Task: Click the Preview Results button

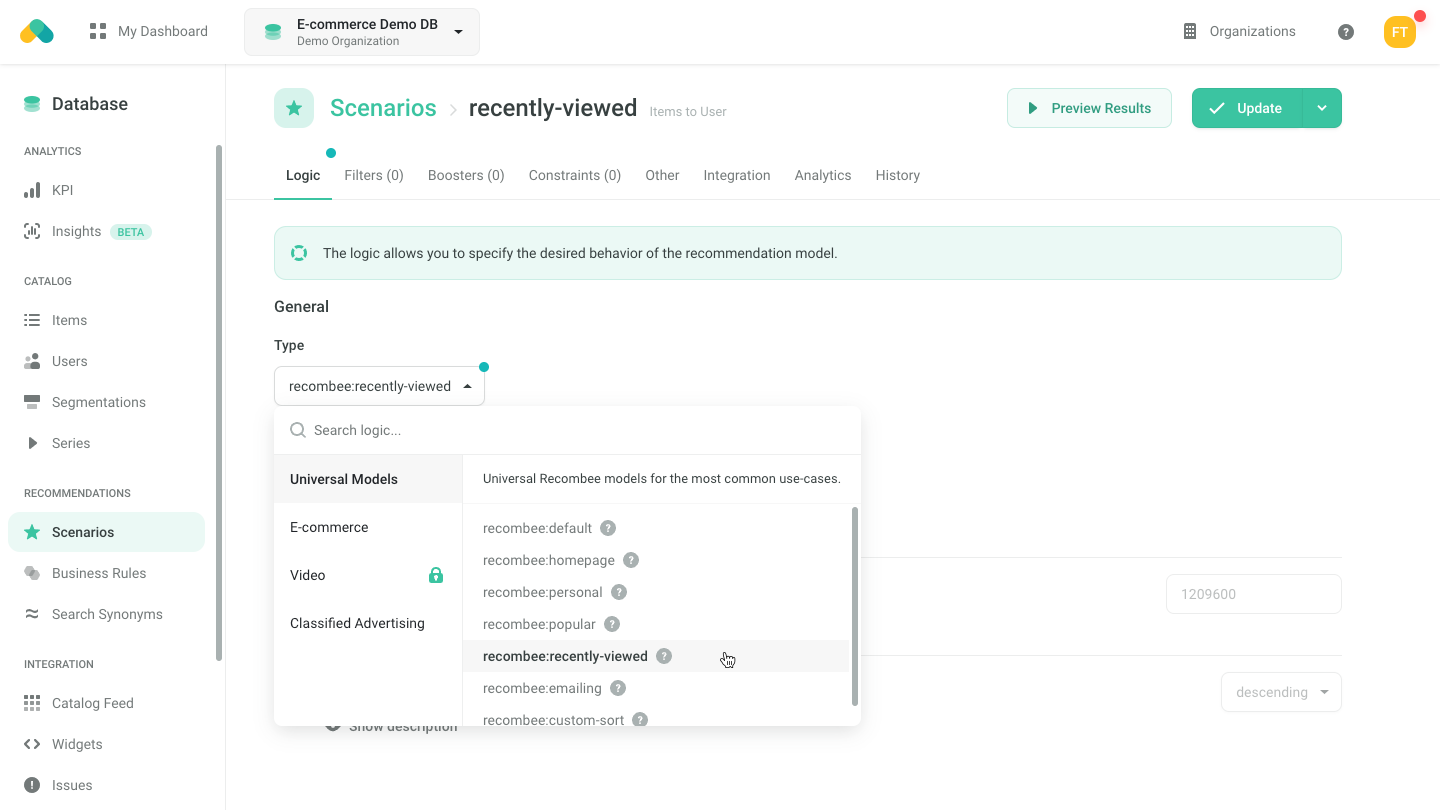Action: pyautogui.click(x=1089, y=108)
